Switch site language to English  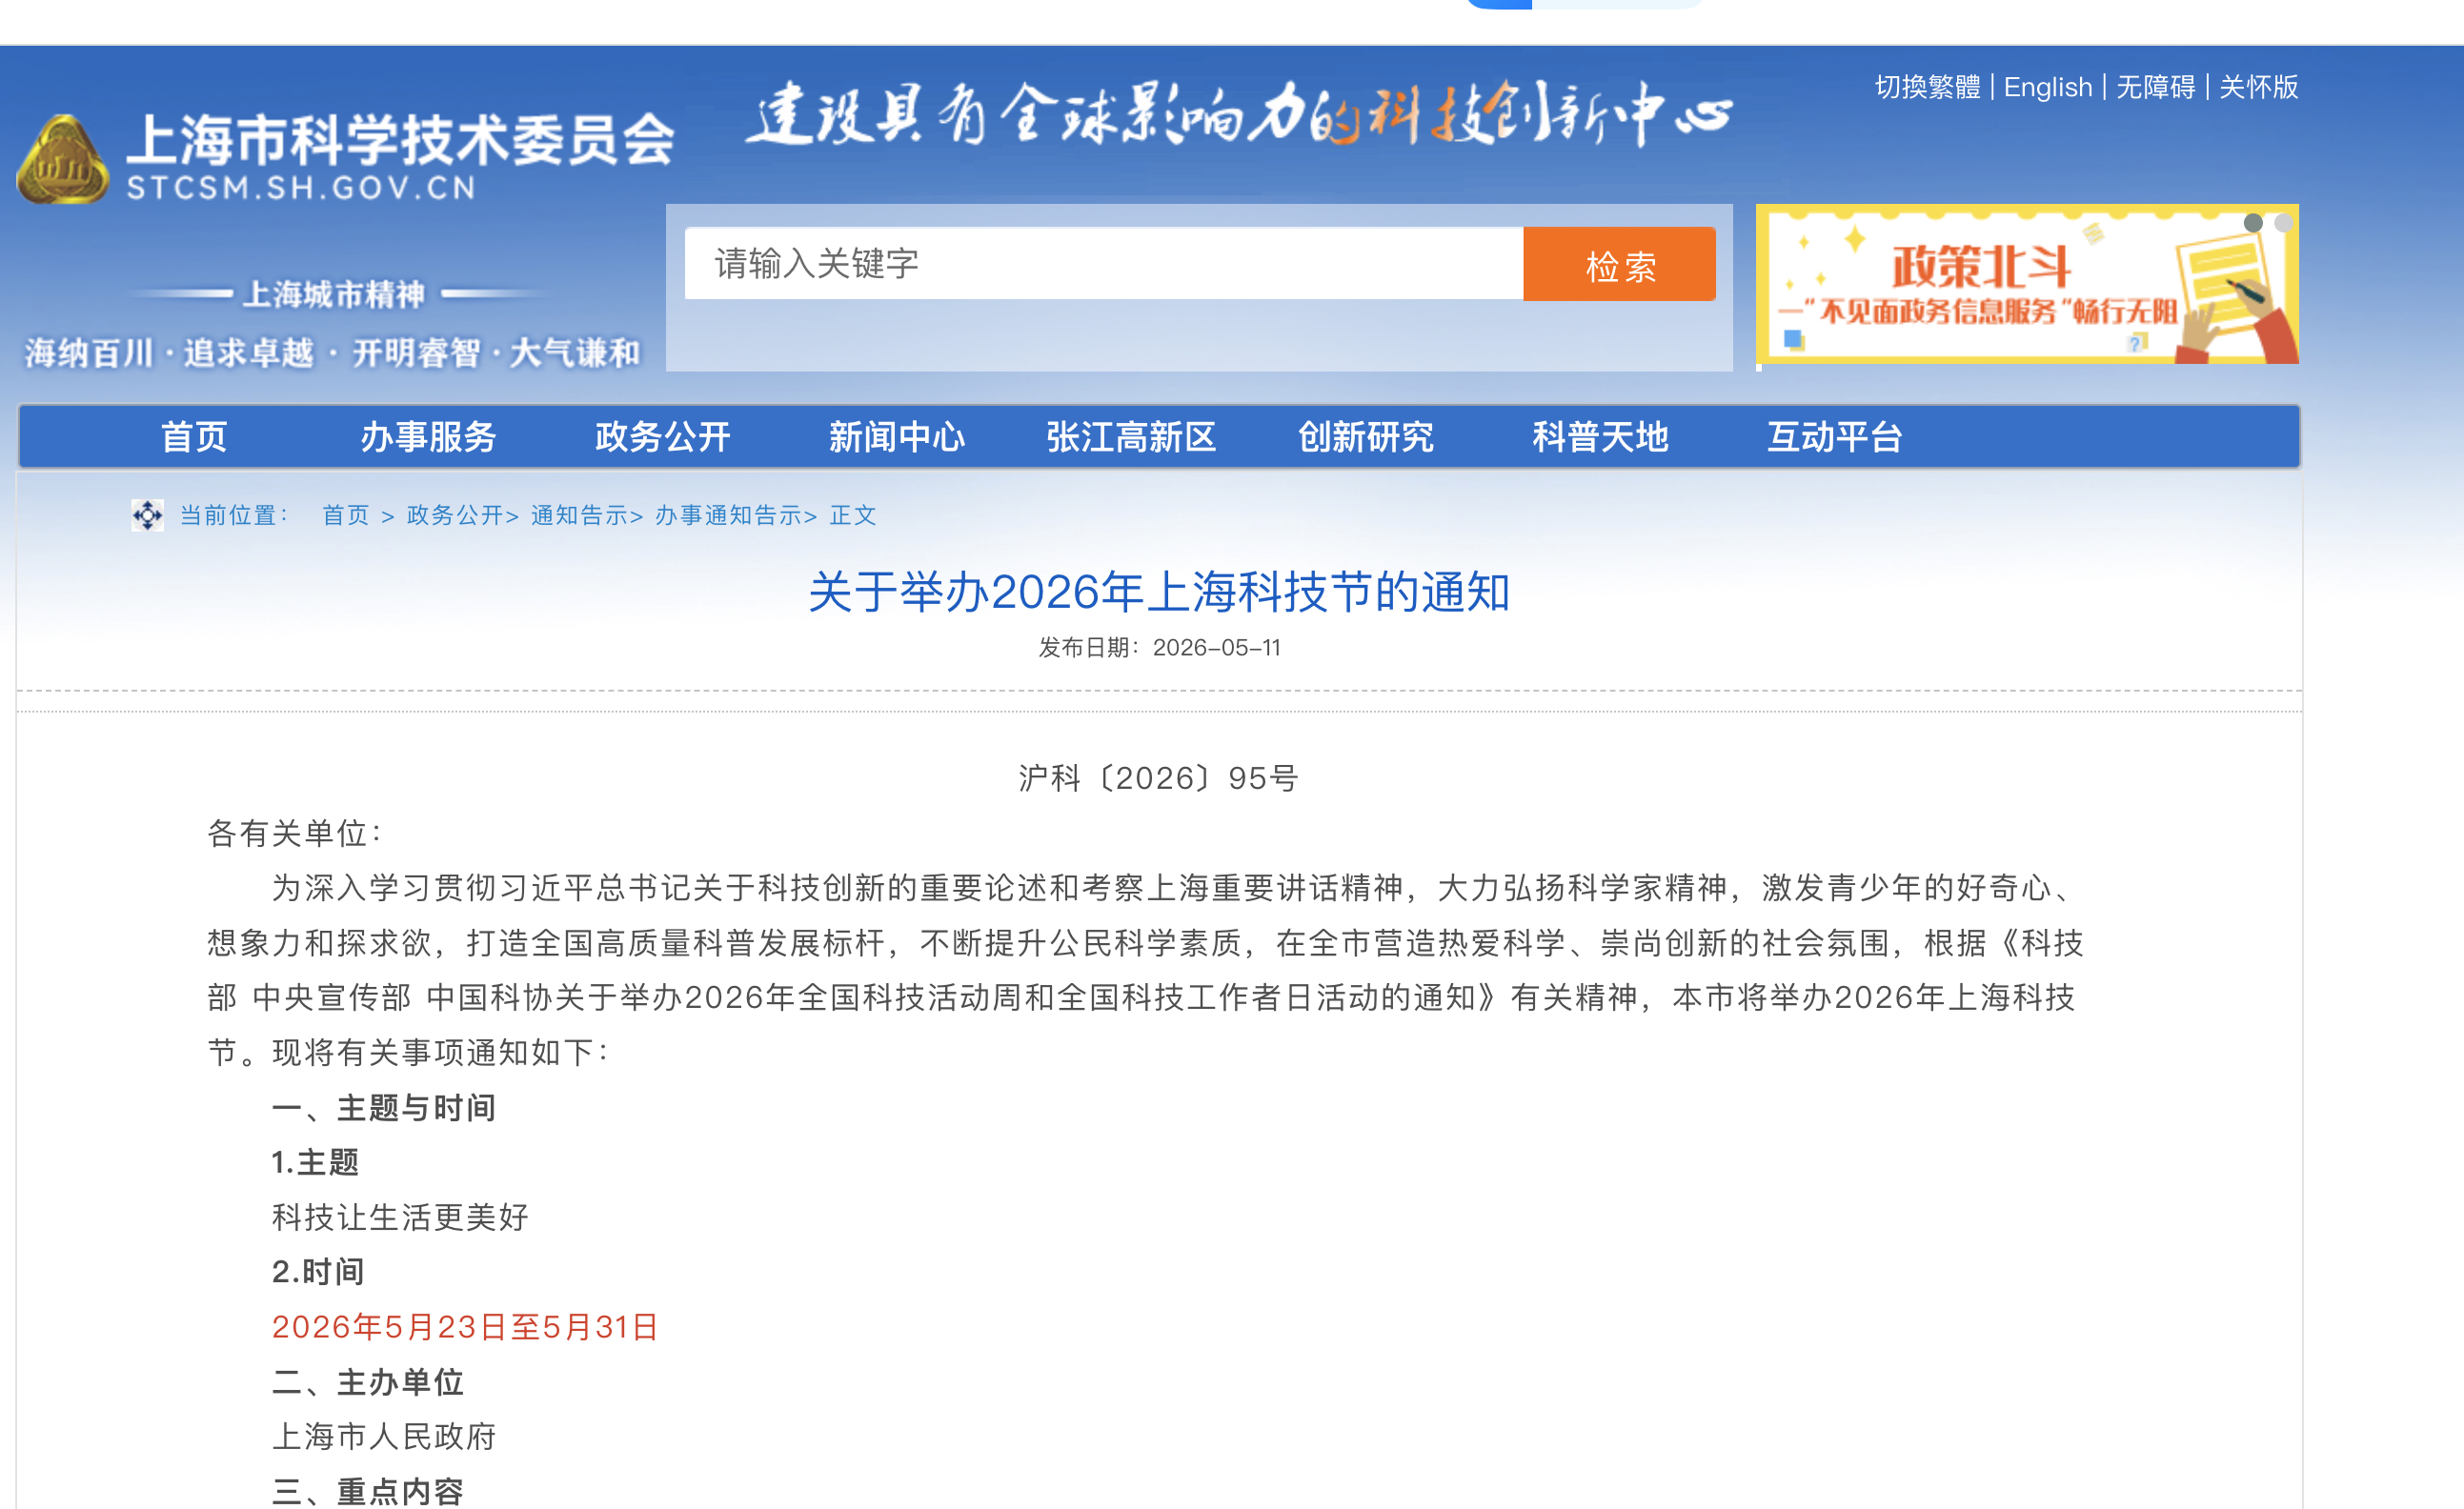click(2047, 87)
